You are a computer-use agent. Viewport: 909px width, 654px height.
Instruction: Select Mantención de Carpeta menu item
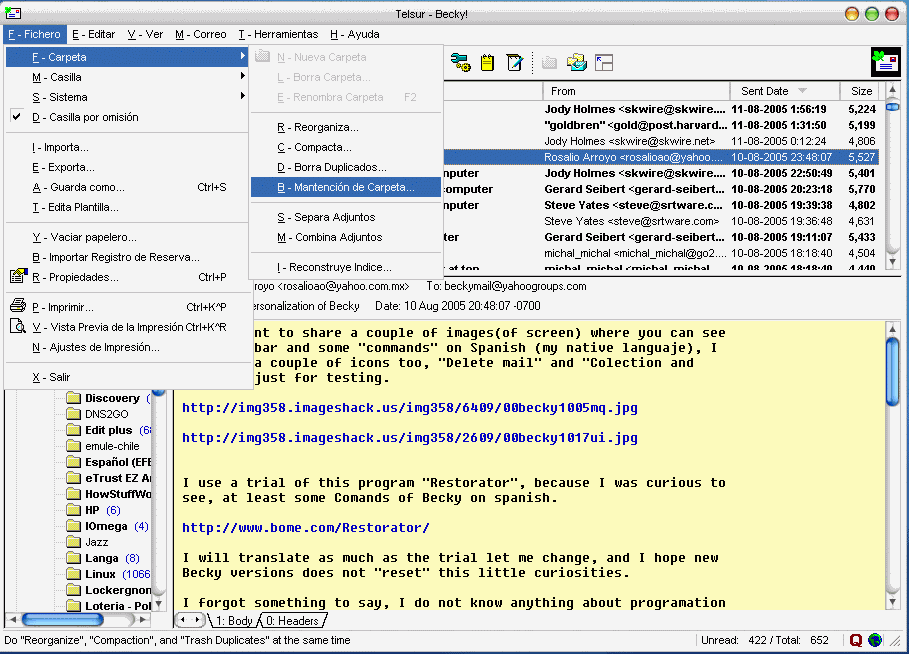(346, 187)
